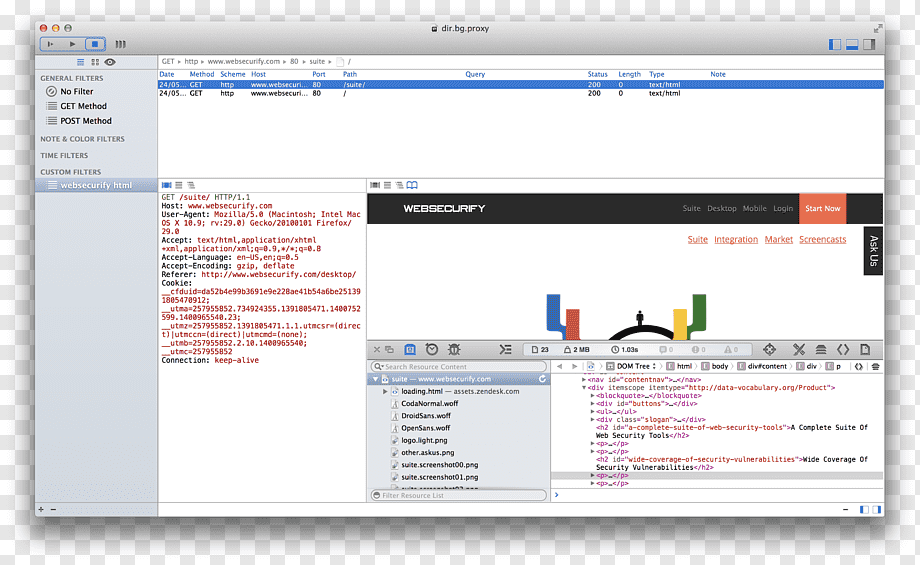This screenshot has width=920, height=565.
Task: Click the play proxy button
Action: 72,44
